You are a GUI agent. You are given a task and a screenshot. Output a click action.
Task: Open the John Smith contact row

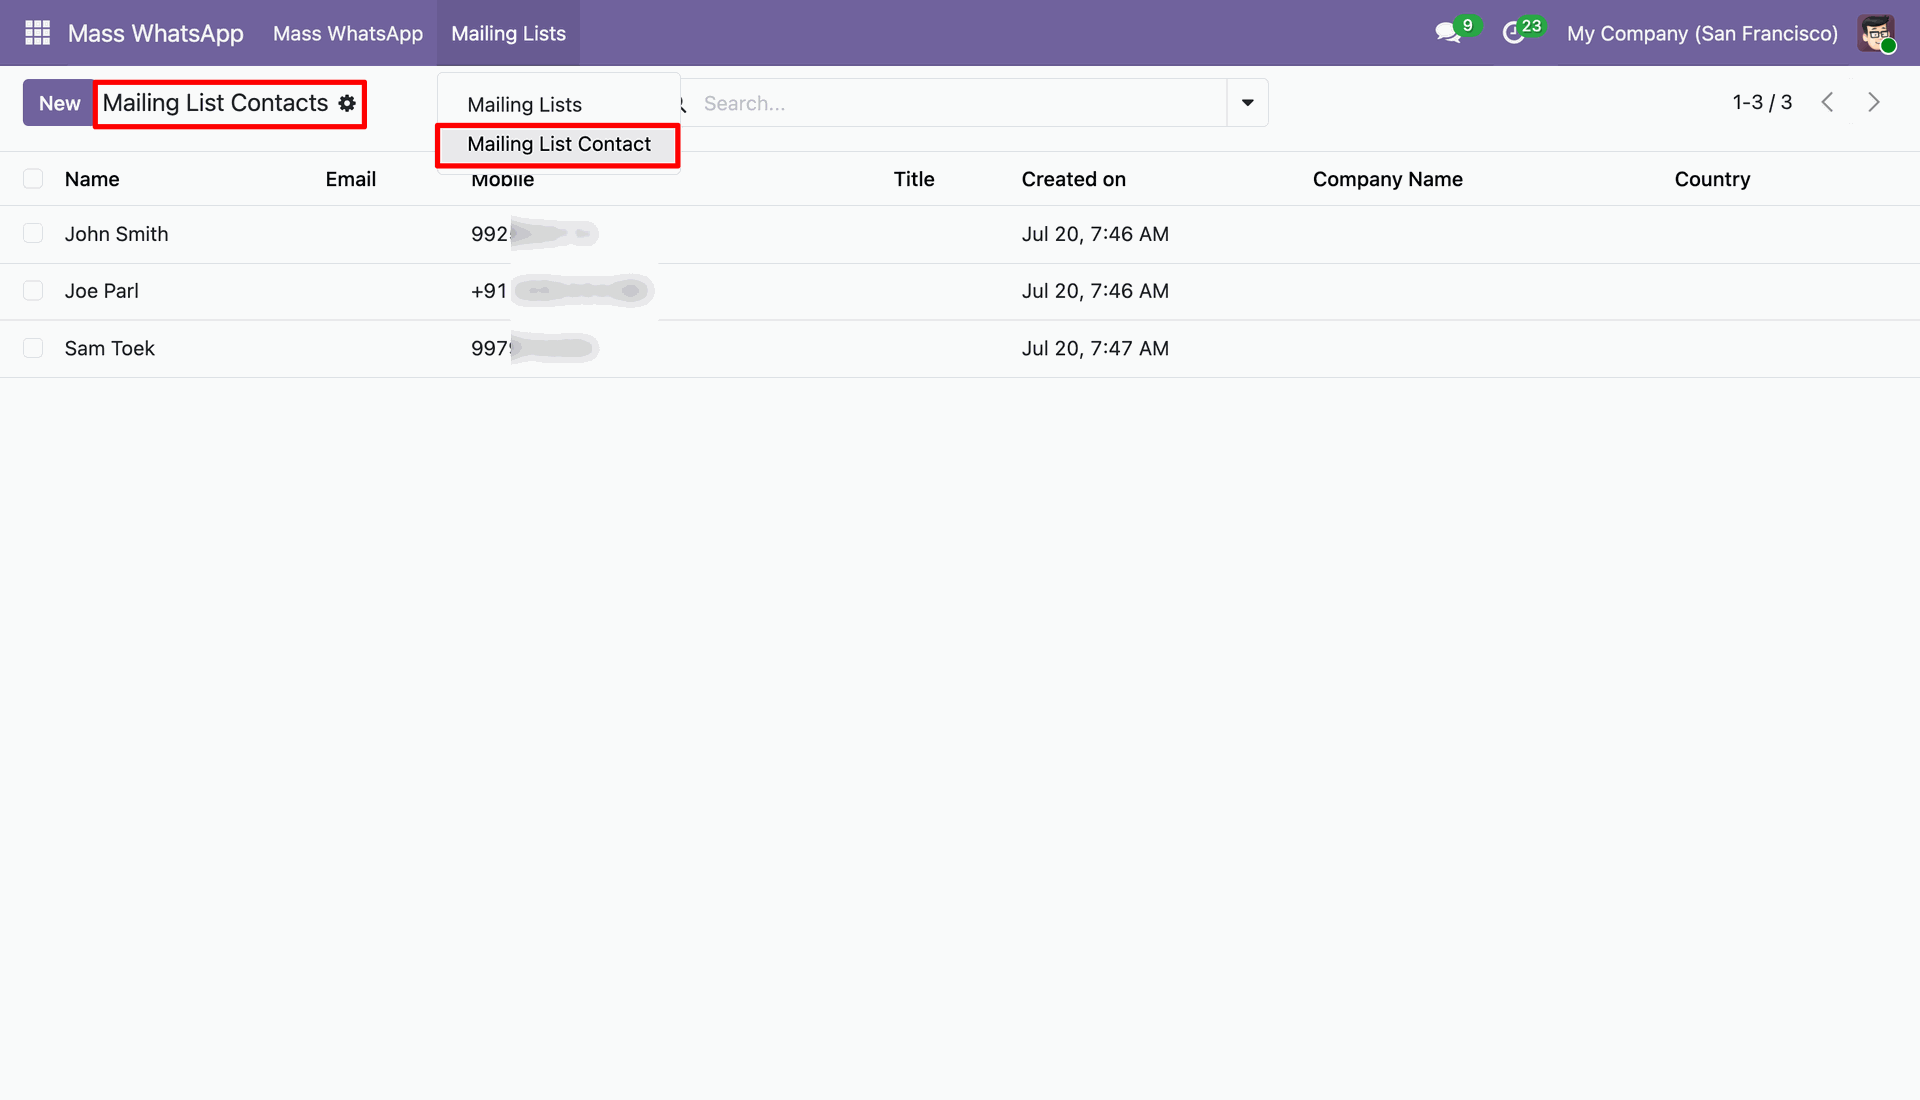[x=960, y=234]
